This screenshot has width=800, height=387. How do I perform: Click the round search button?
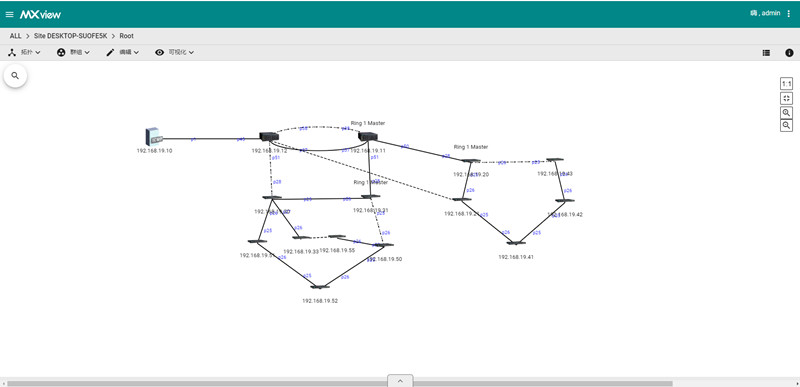(x=15, y=75)
